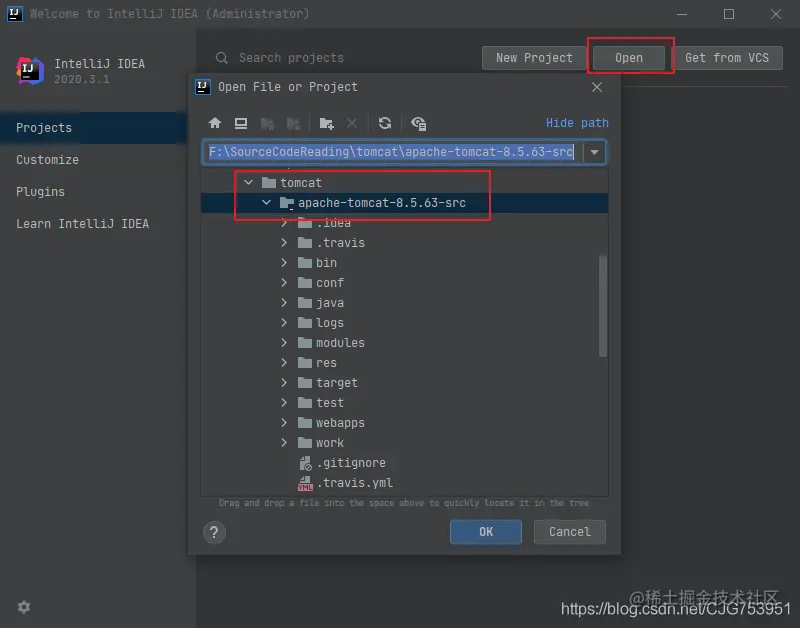Select the .gitignore file icon

click(x=305, y=463)
